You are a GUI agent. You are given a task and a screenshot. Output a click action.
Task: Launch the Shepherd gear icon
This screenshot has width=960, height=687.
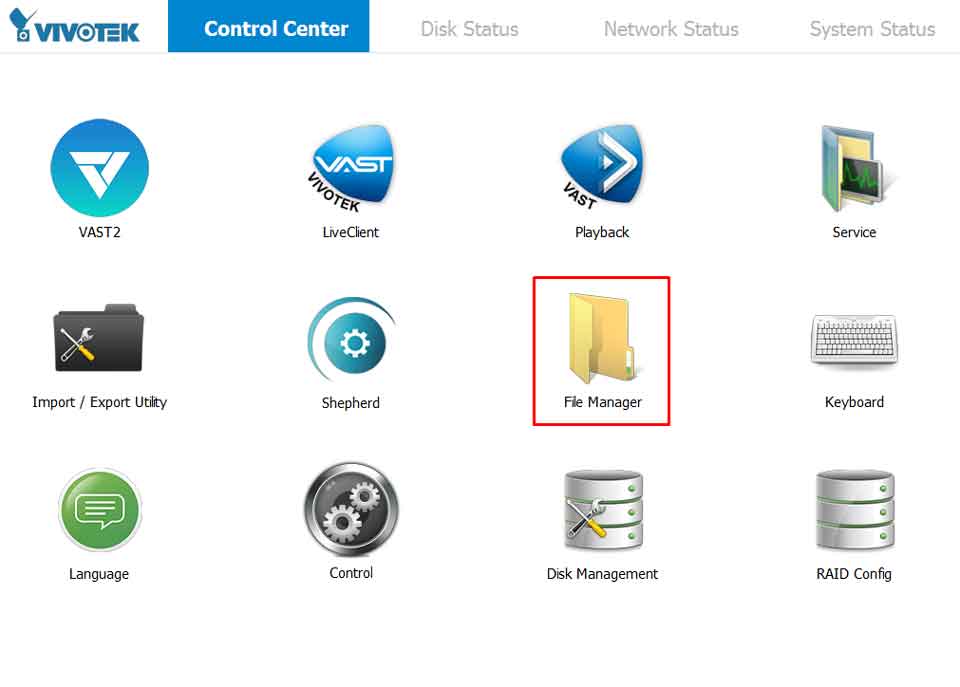[x=351, y=341]
